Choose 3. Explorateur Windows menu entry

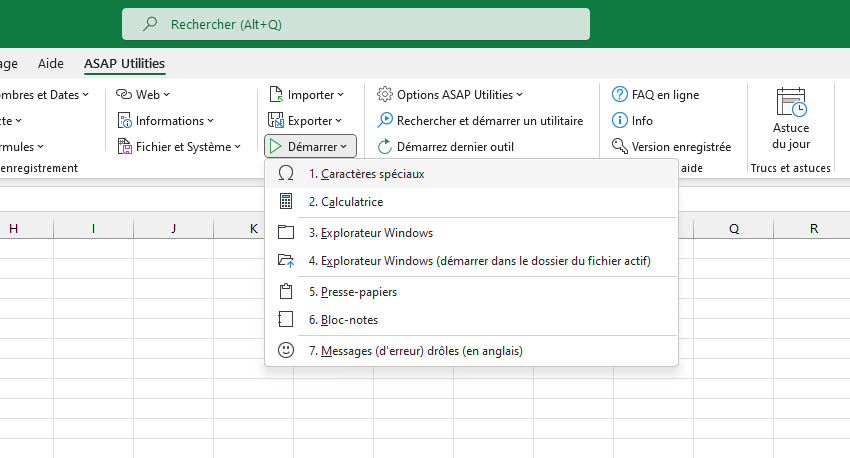(471, 233)
